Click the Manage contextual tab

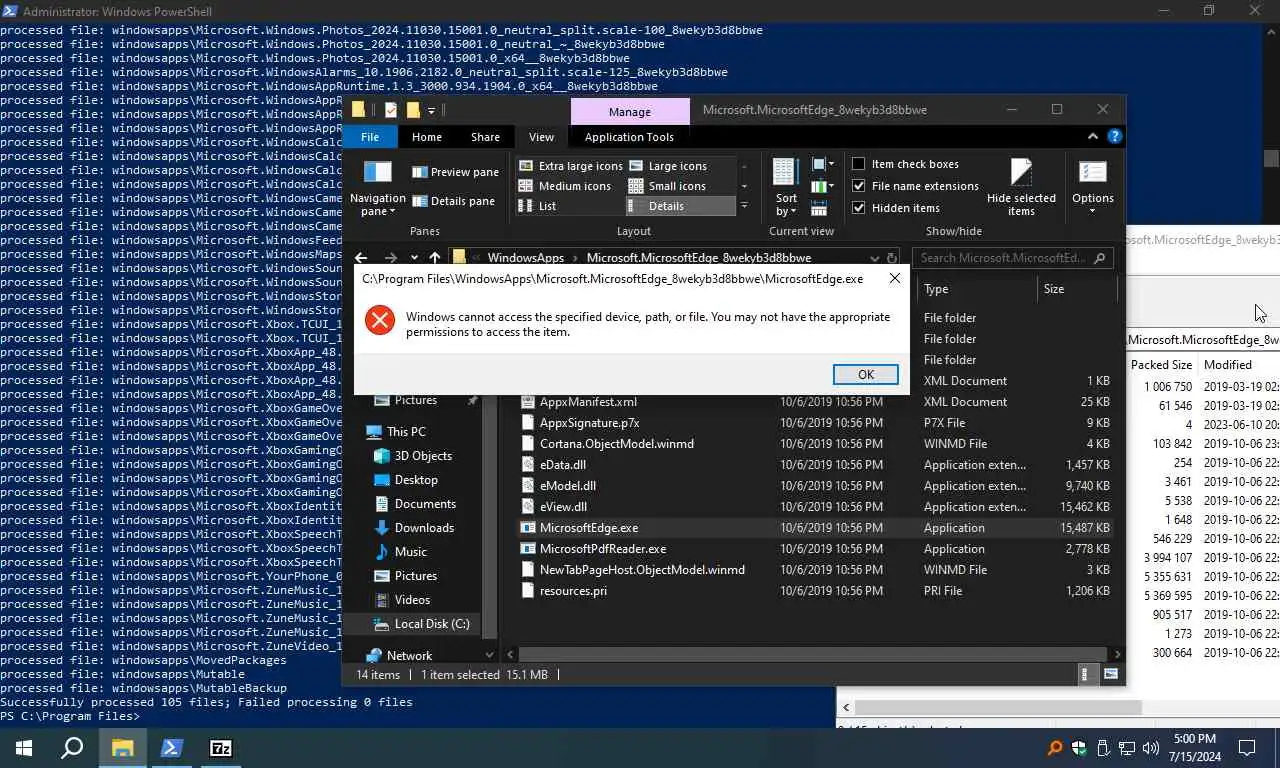point(629,111)
